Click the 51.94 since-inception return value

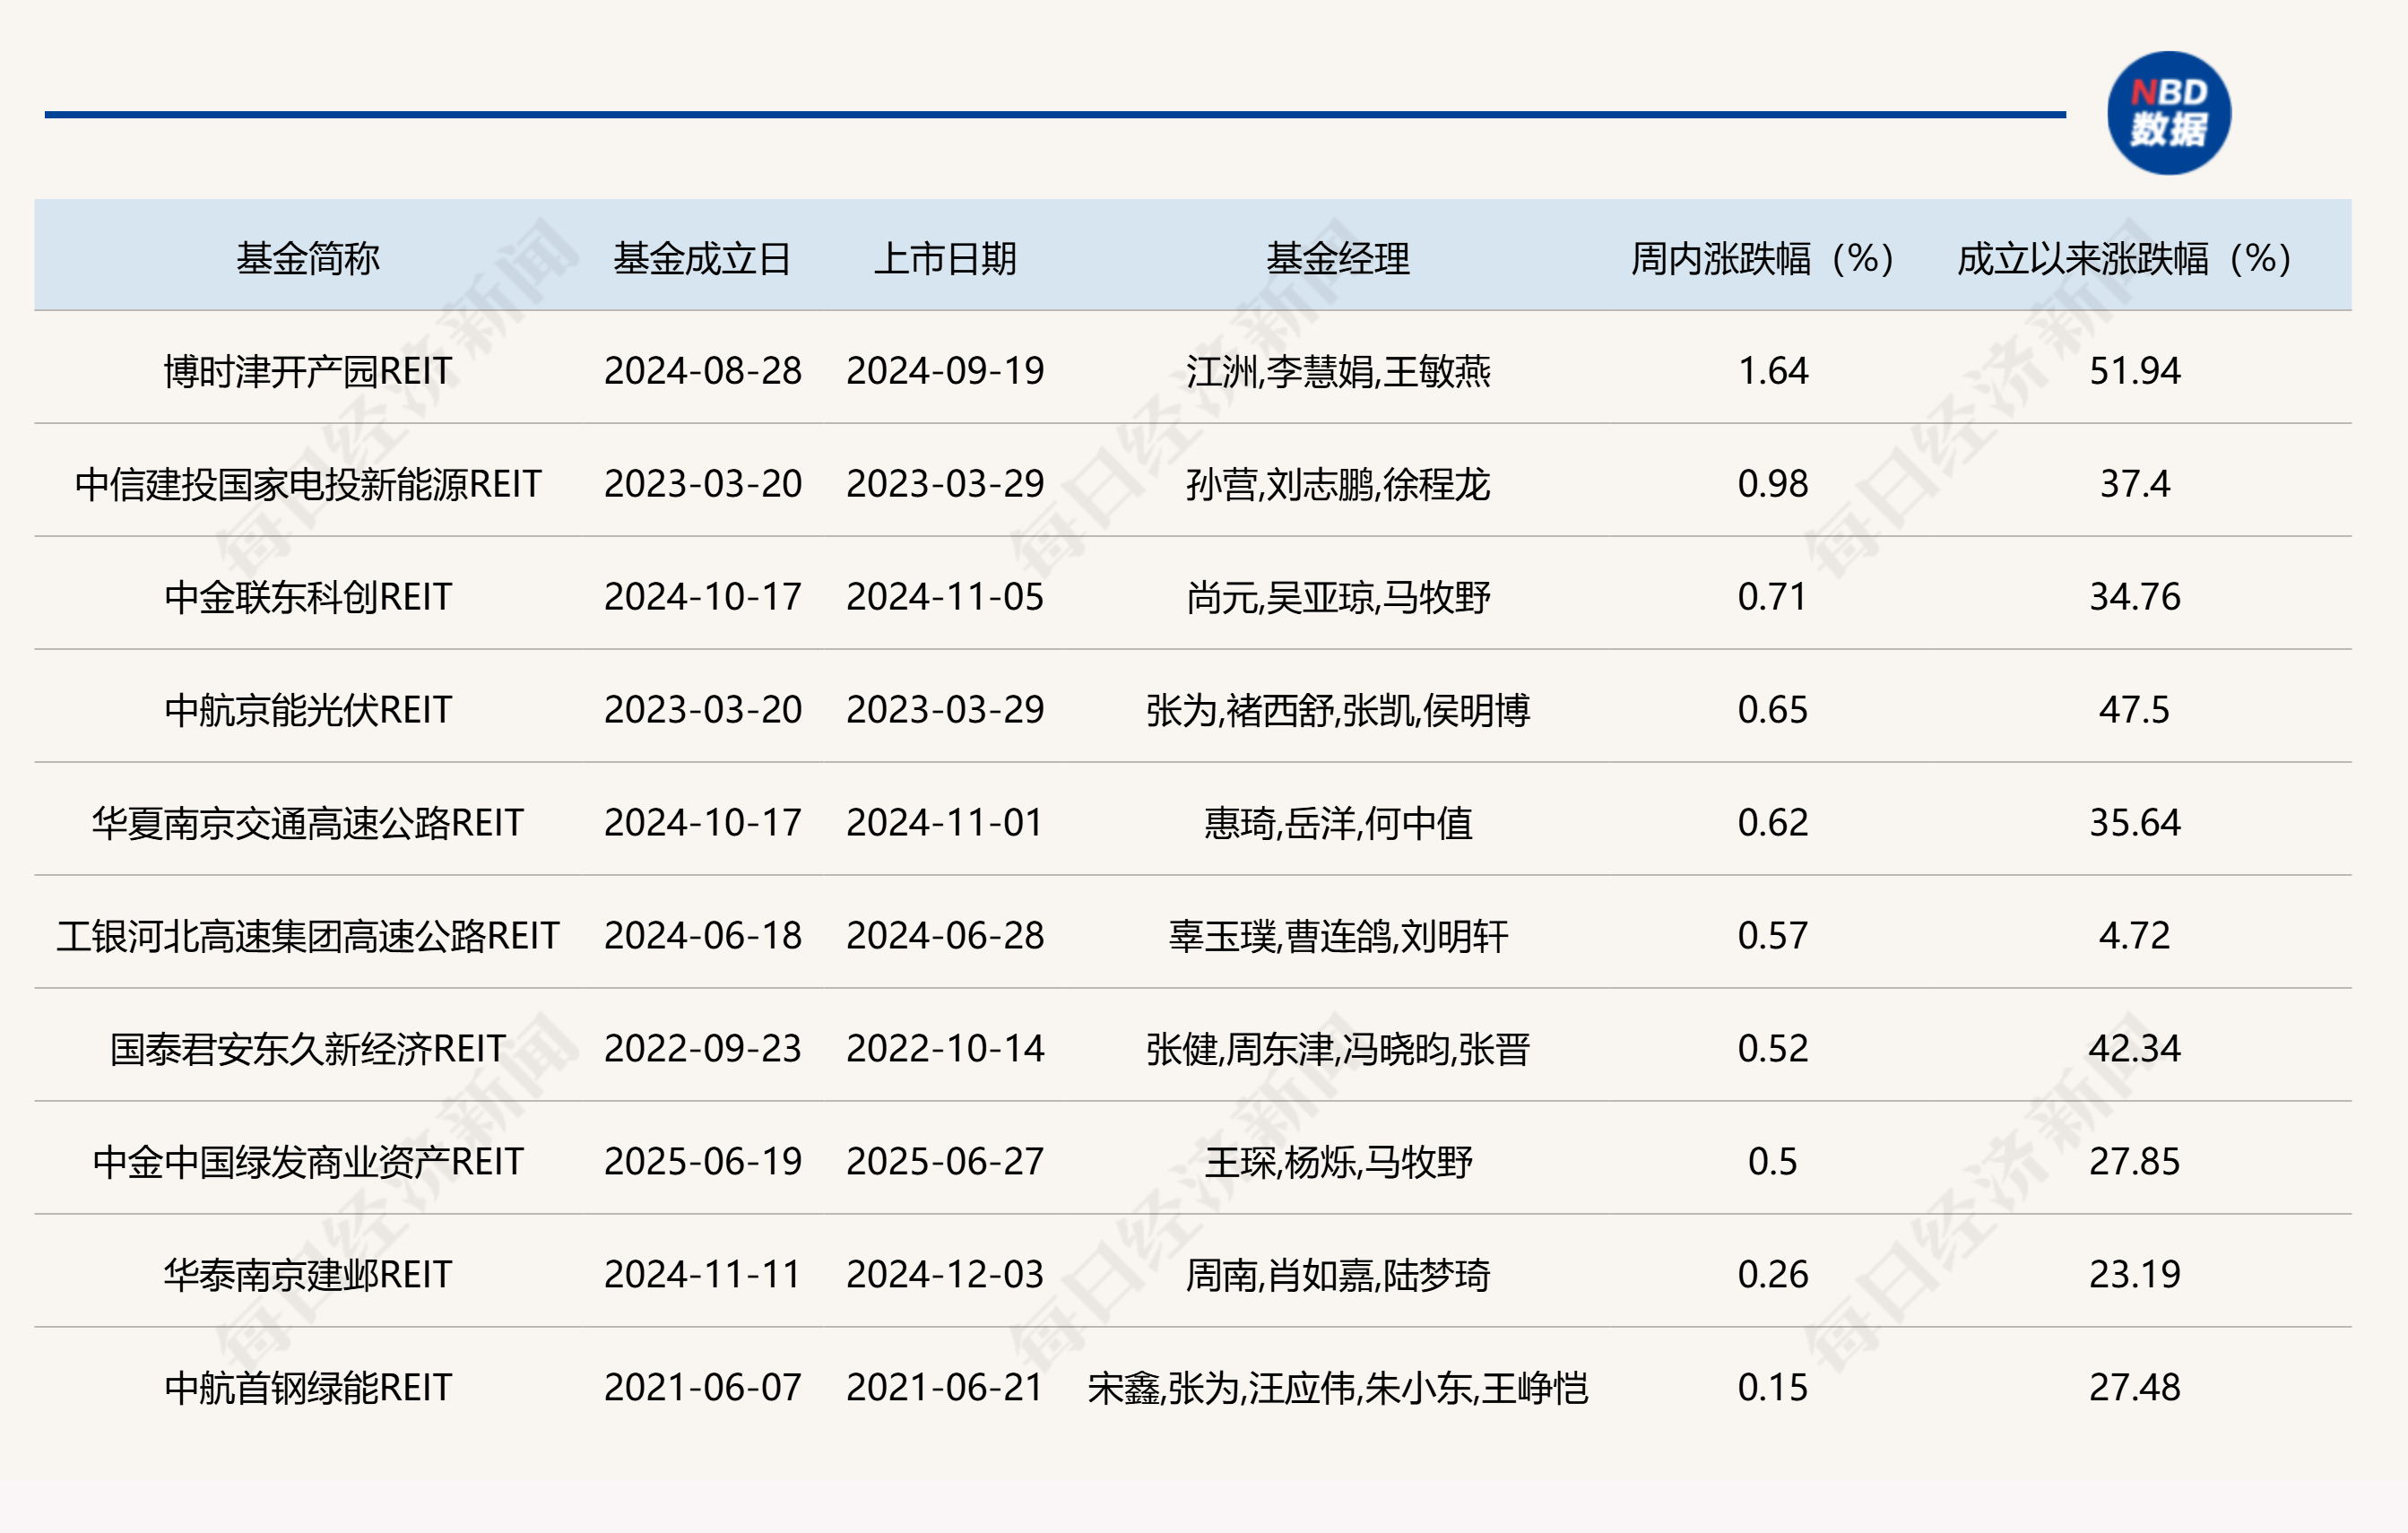(2134, 371)
